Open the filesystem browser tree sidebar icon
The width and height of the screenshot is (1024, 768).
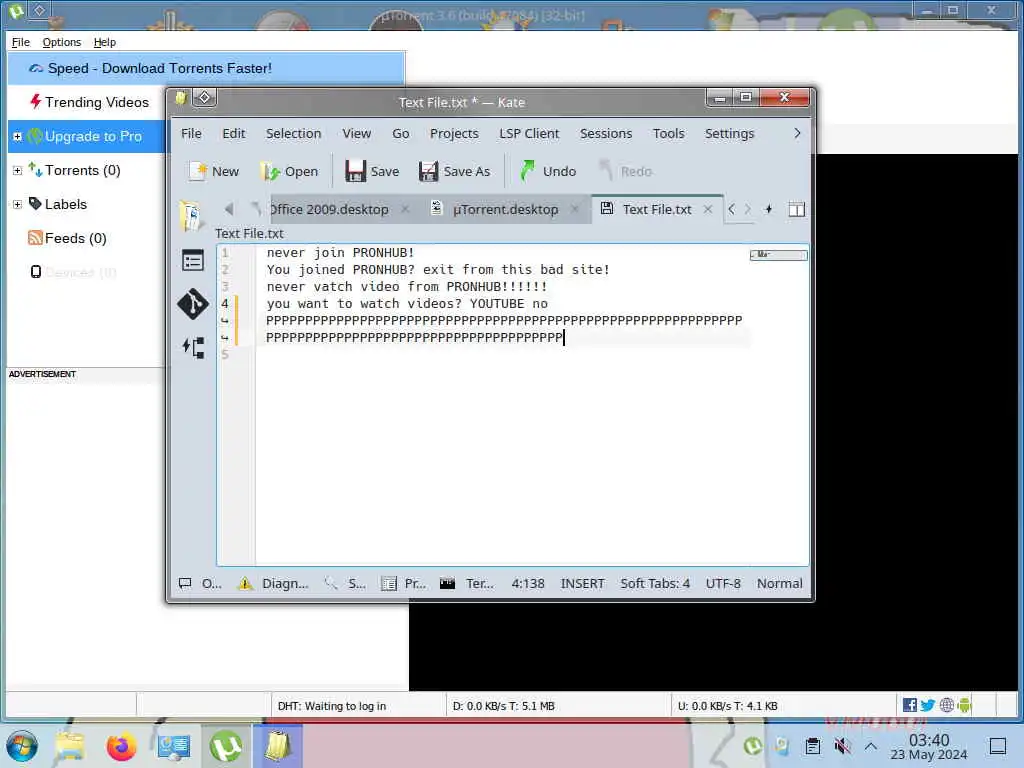(x=193, y=347)
